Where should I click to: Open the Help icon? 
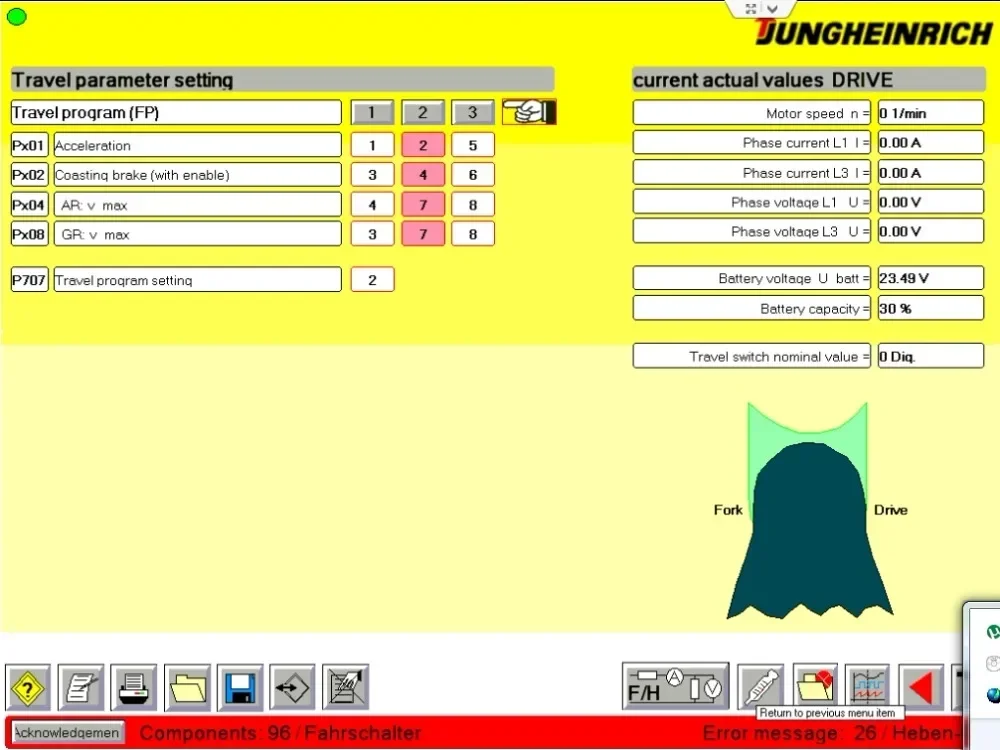pyautogui.click(x=27, y=687)
